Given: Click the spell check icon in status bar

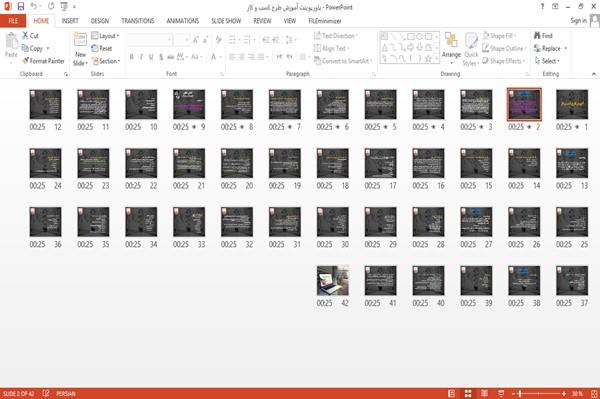Looking at the screenshot, I should click(46, 393).
